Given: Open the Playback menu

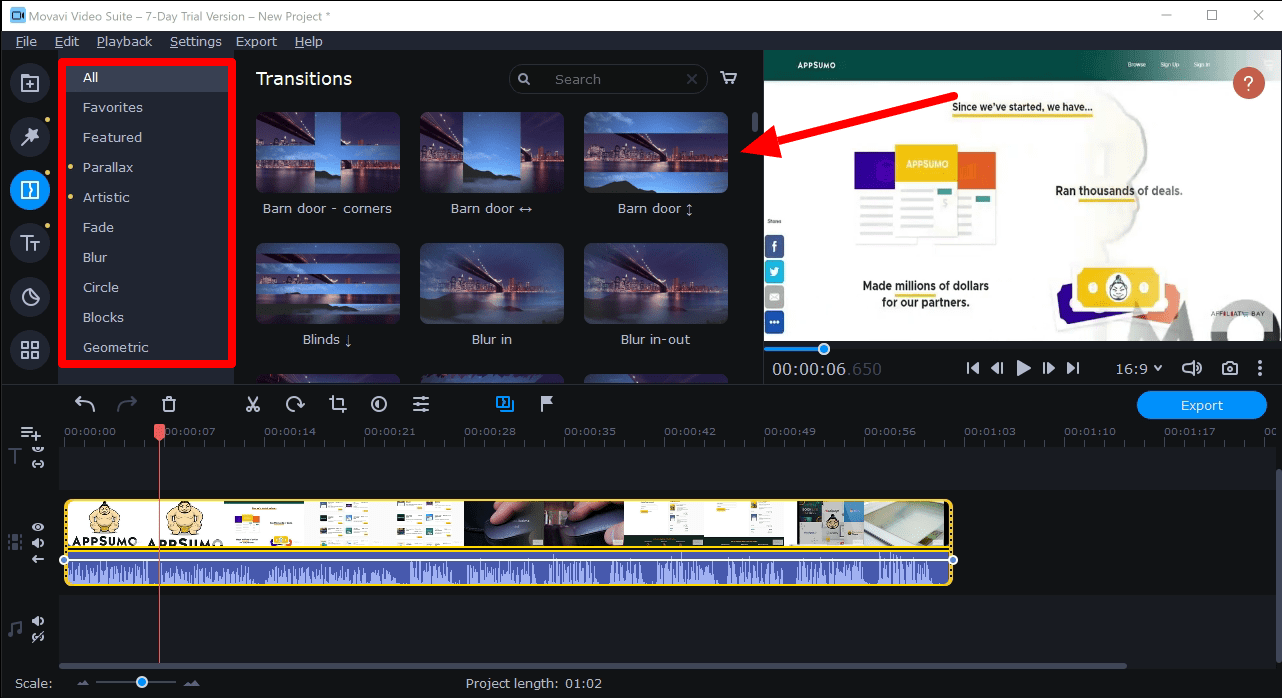Looking at the screenshot, I should click(x=124, y=41).
